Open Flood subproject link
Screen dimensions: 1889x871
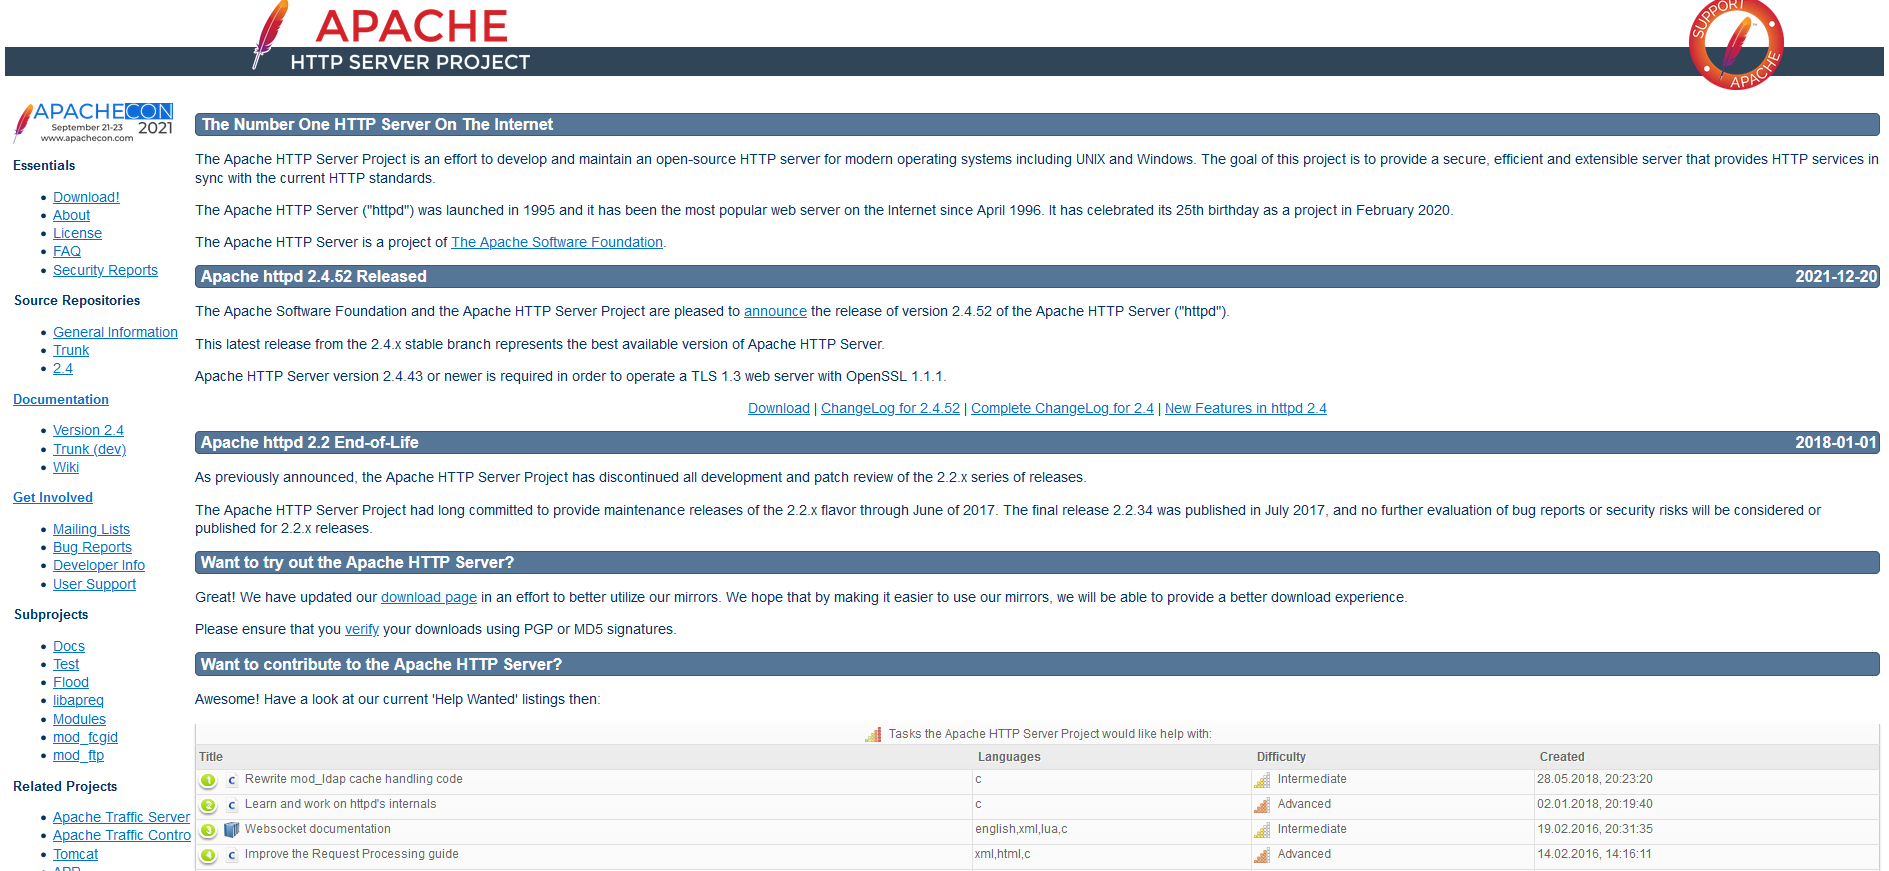71,682
